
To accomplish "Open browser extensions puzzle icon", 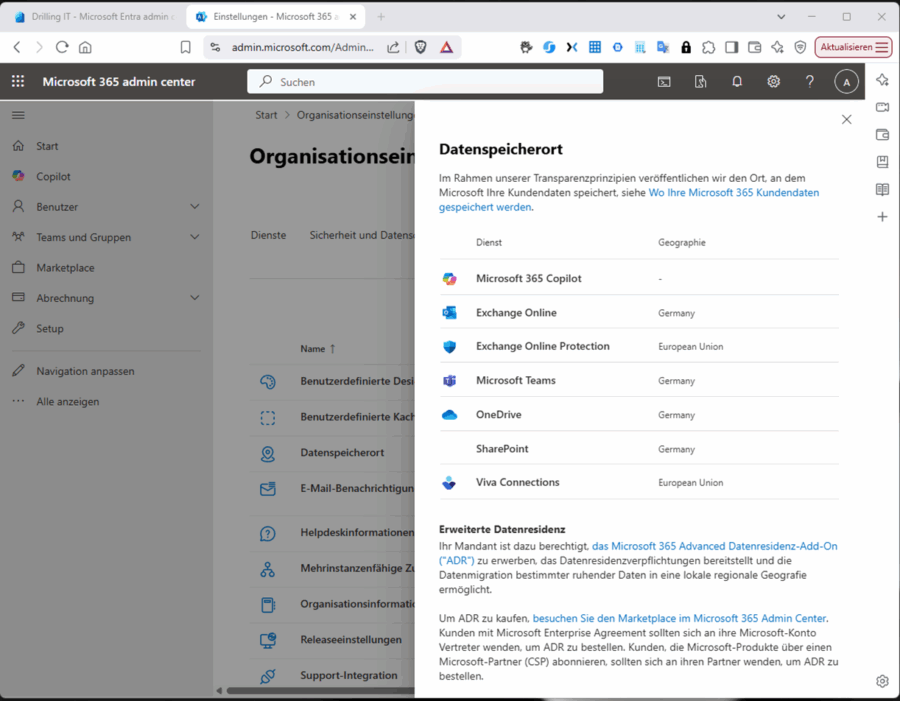I will point(709,47).
